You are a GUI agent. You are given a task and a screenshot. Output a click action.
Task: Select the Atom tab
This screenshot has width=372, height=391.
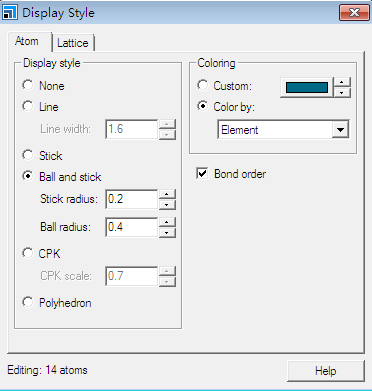(27, 41)
